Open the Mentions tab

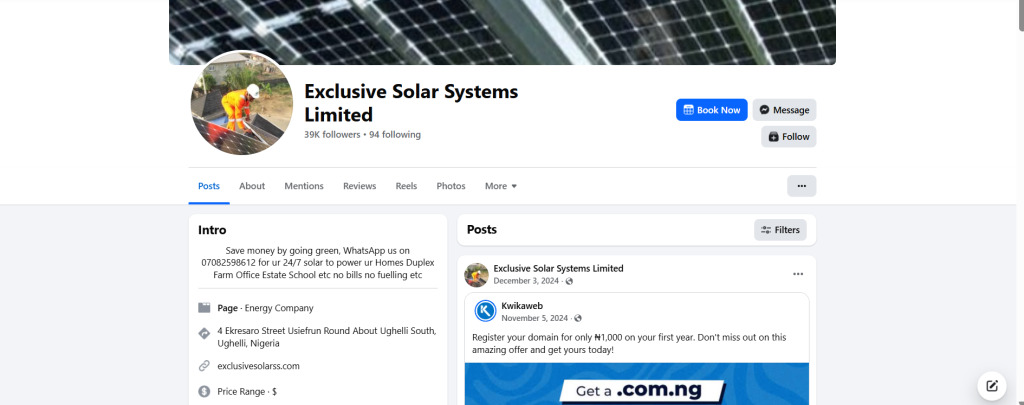coord(304,186)
